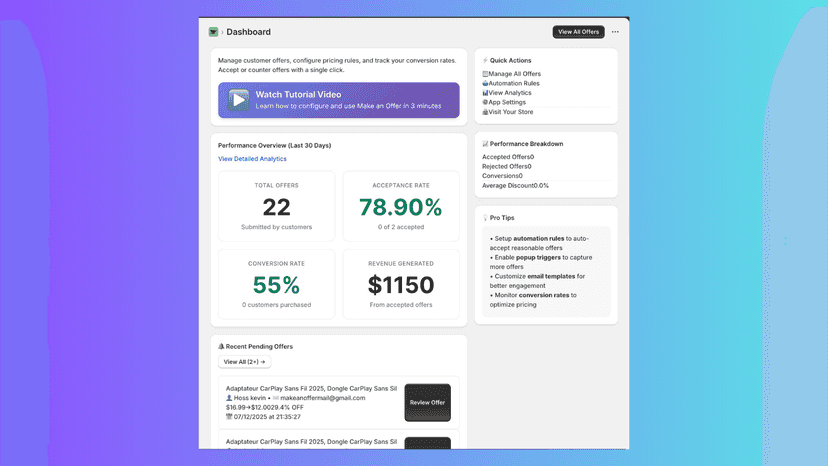The width and height of the screenshot is (828, 466).
Task: Click the 'From accepted offers' caption
Action: [401, 305]
